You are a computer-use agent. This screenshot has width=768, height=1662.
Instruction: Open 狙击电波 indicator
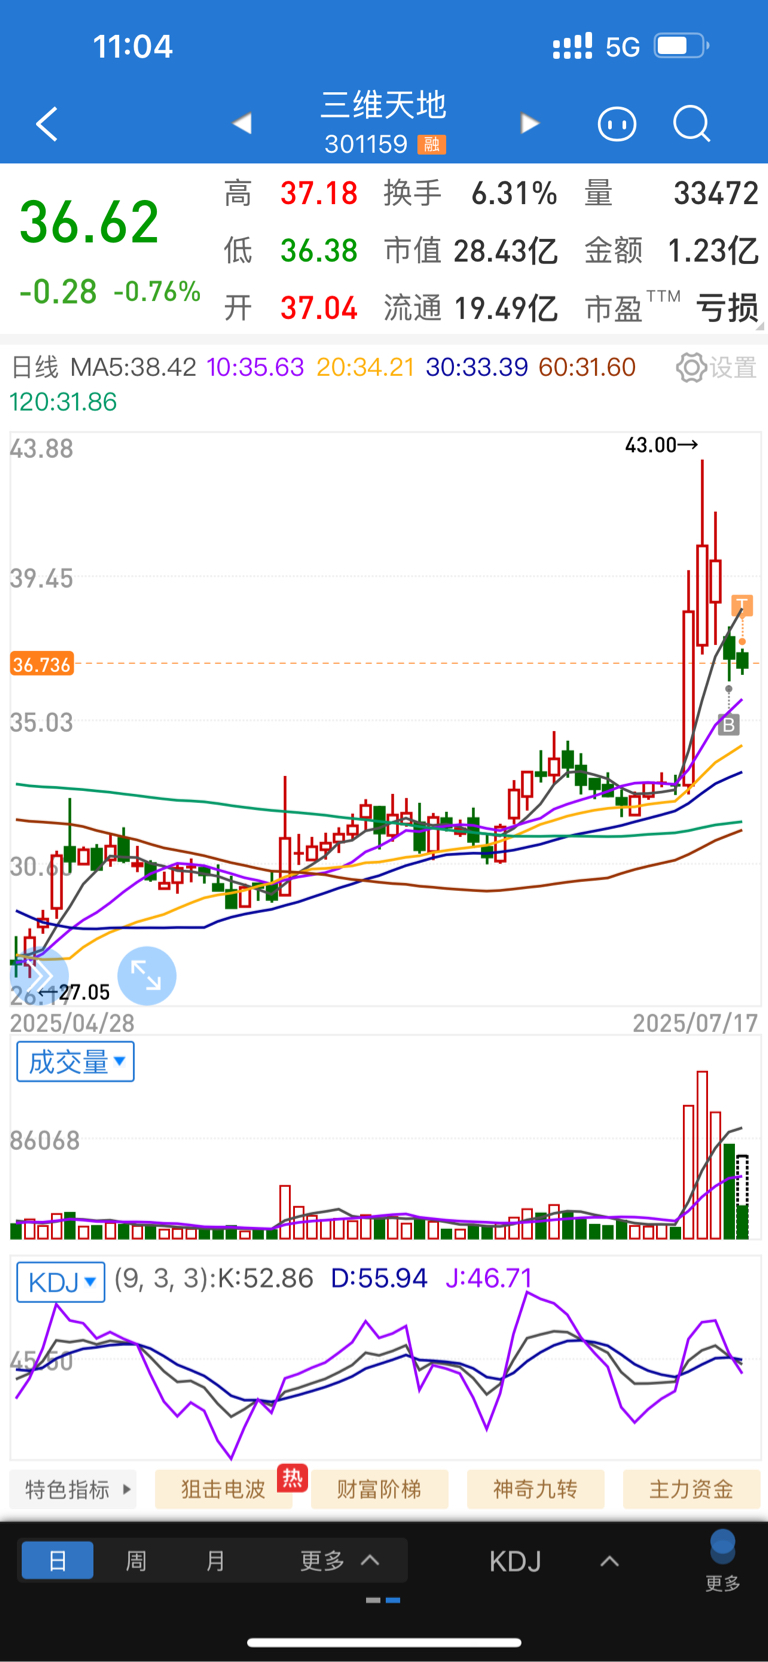coord(223,1489)
